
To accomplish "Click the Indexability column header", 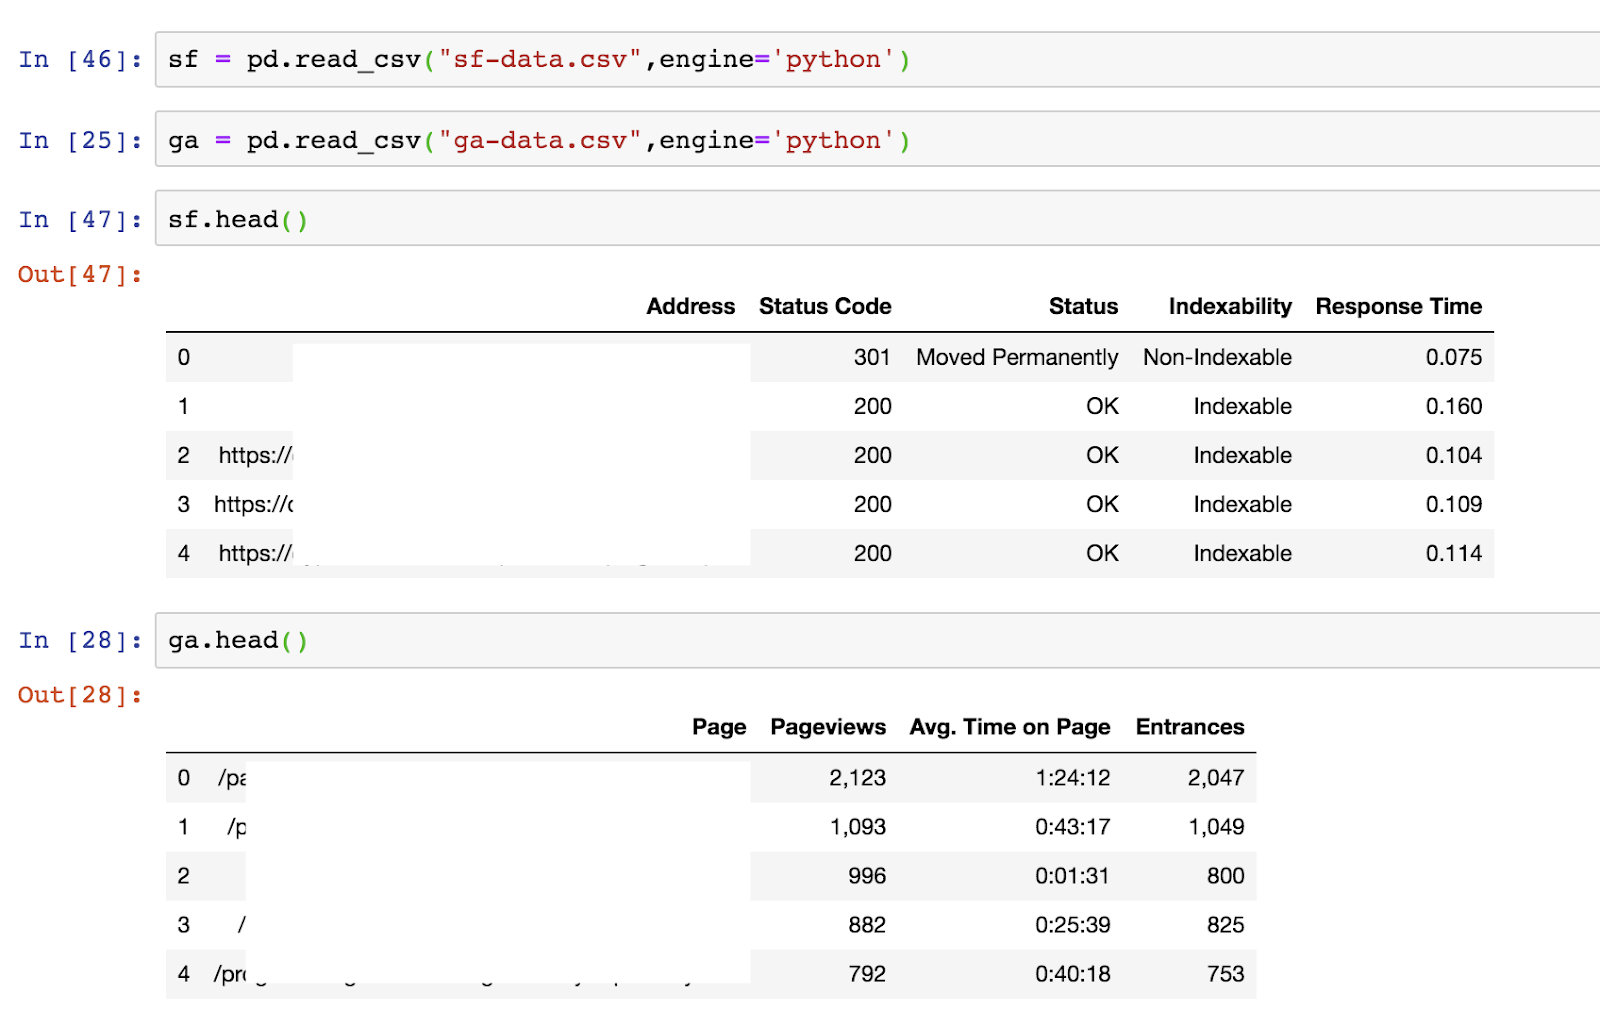I will pos(1230,307).
